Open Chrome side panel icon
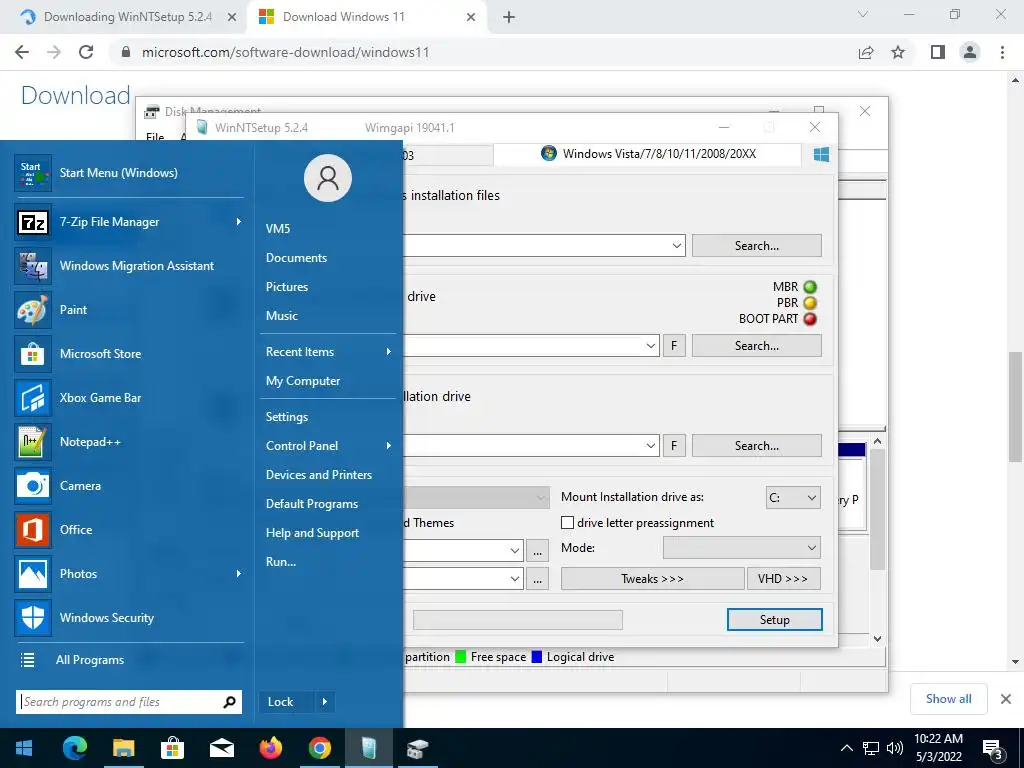Image resolution: width=1024 pixels, height=768 pixels. [x=938, y=52]
